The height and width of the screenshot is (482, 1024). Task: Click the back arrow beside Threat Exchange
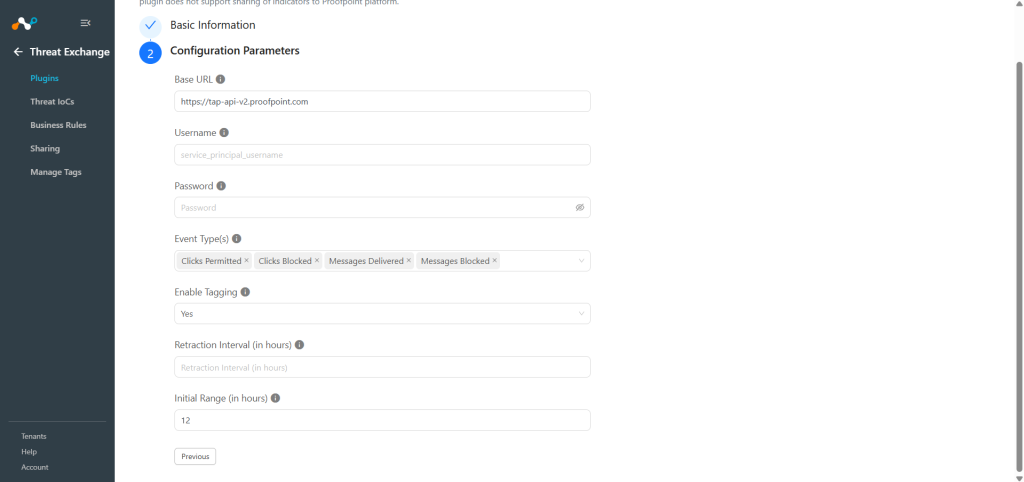coord(18,52)
